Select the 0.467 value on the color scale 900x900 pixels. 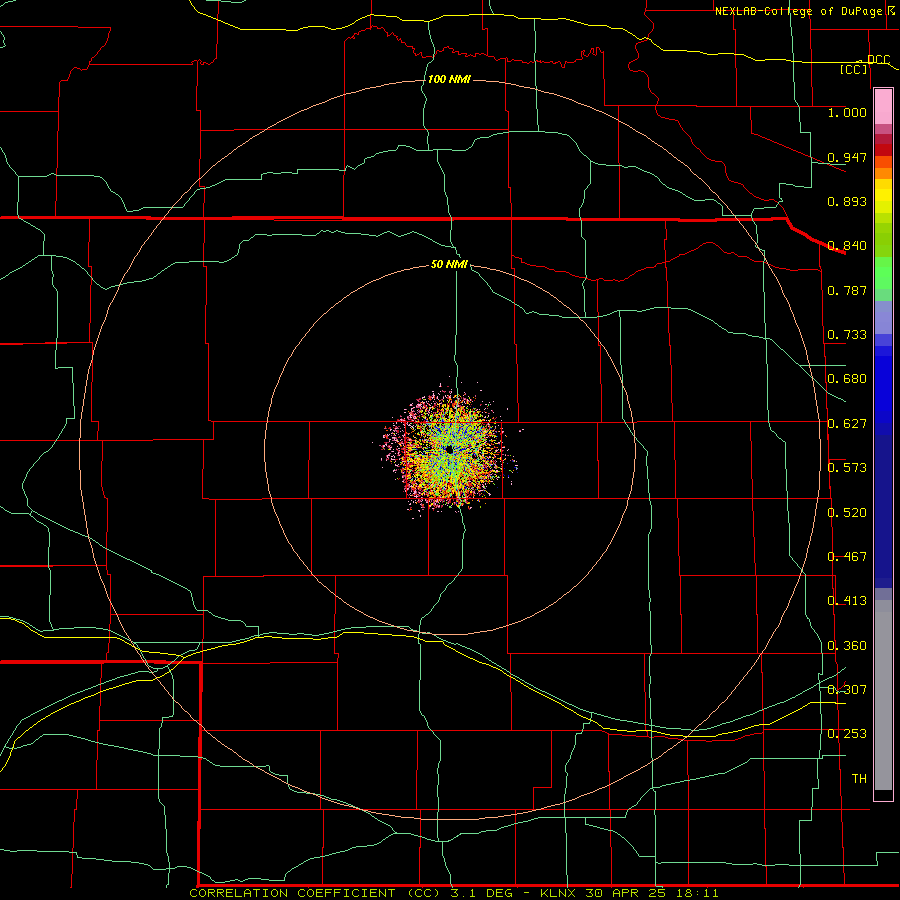pyautogui.click(x=847, y=557)
